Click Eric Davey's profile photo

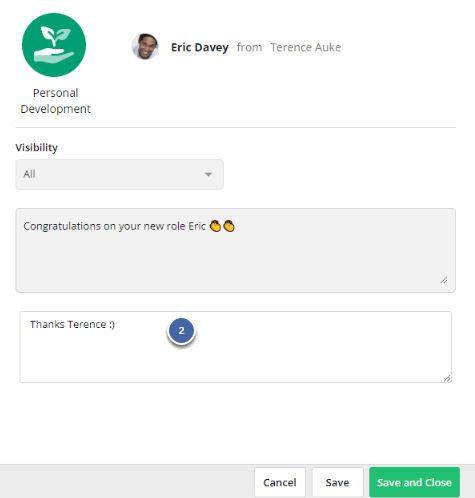click(145, 47)
